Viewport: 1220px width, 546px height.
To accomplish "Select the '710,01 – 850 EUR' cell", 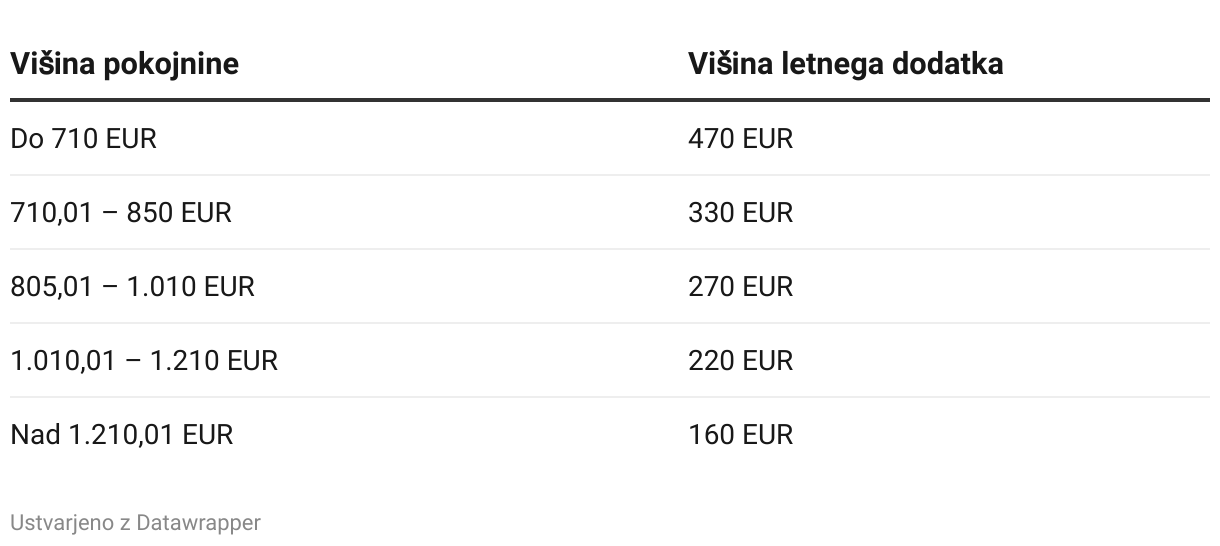I will (120, 212).
